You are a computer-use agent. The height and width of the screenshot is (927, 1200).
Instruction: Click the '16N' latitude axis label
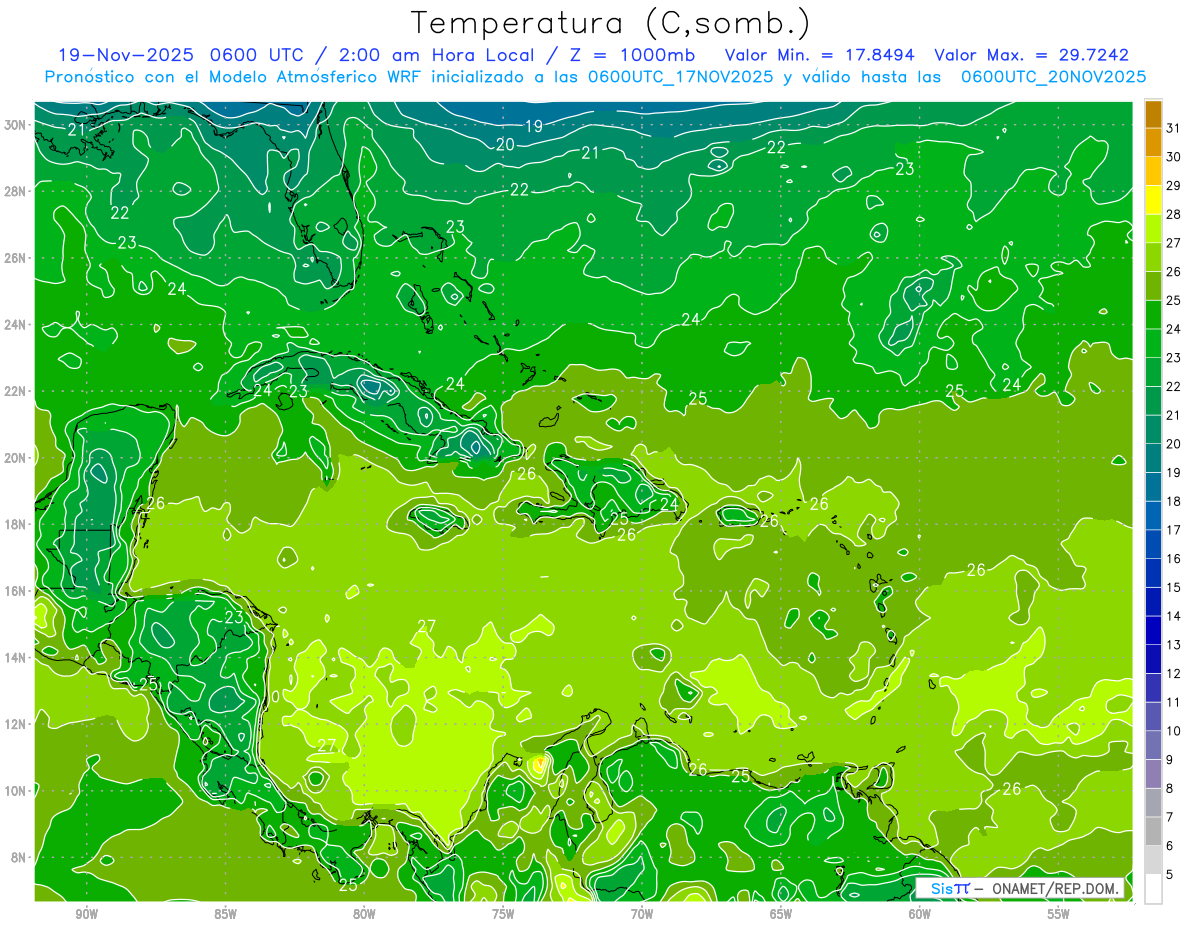click(x=16, y=591)
